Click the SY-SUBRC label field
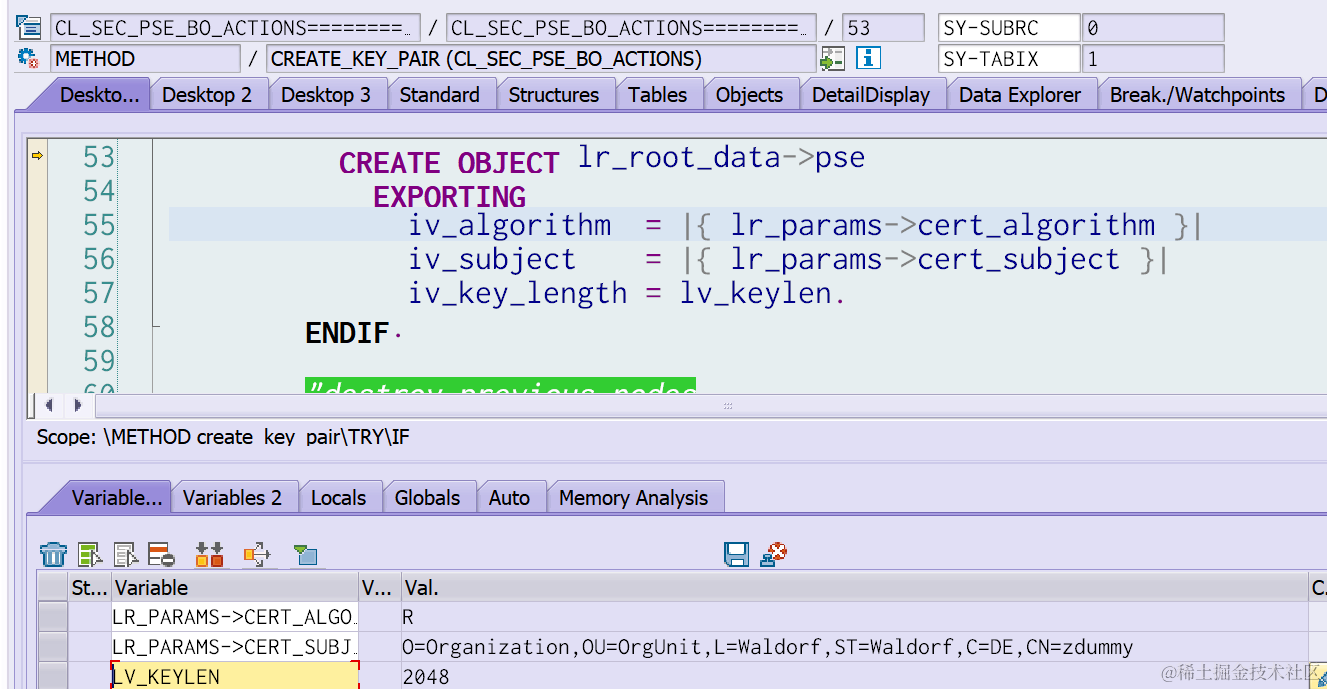 tap(1009, 28)
